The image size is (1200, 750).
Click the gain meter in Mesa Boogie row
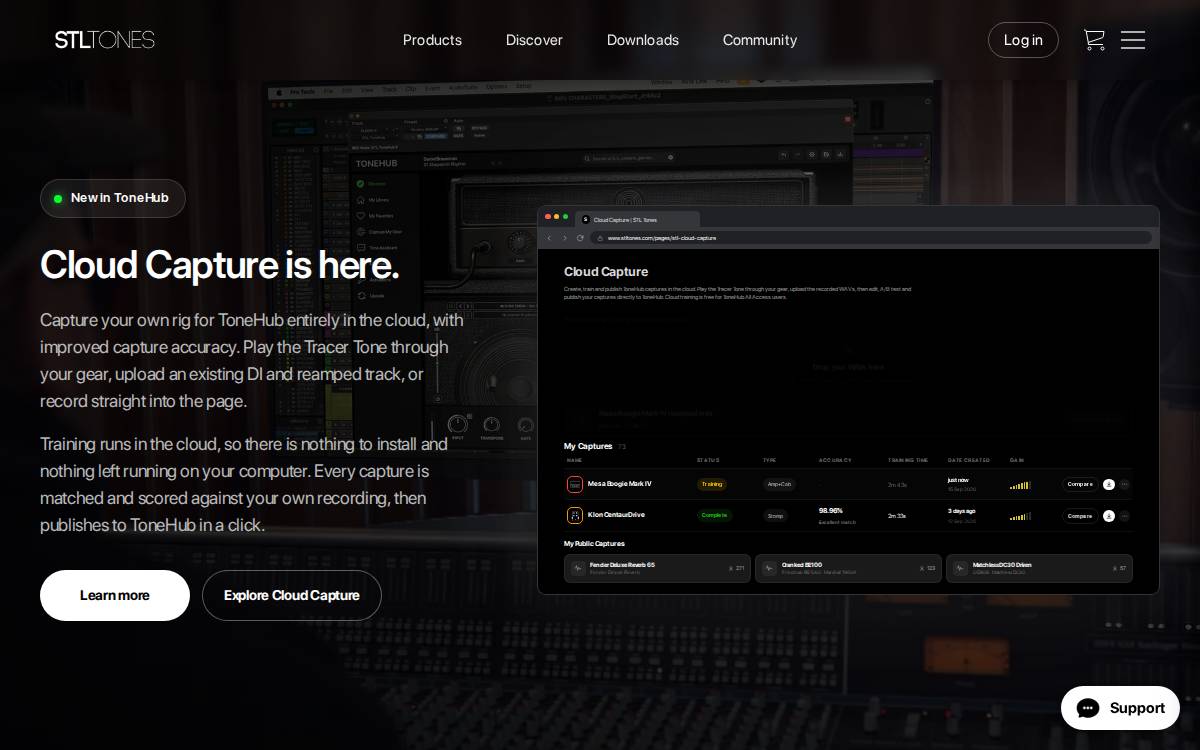tap(1020, 485)
